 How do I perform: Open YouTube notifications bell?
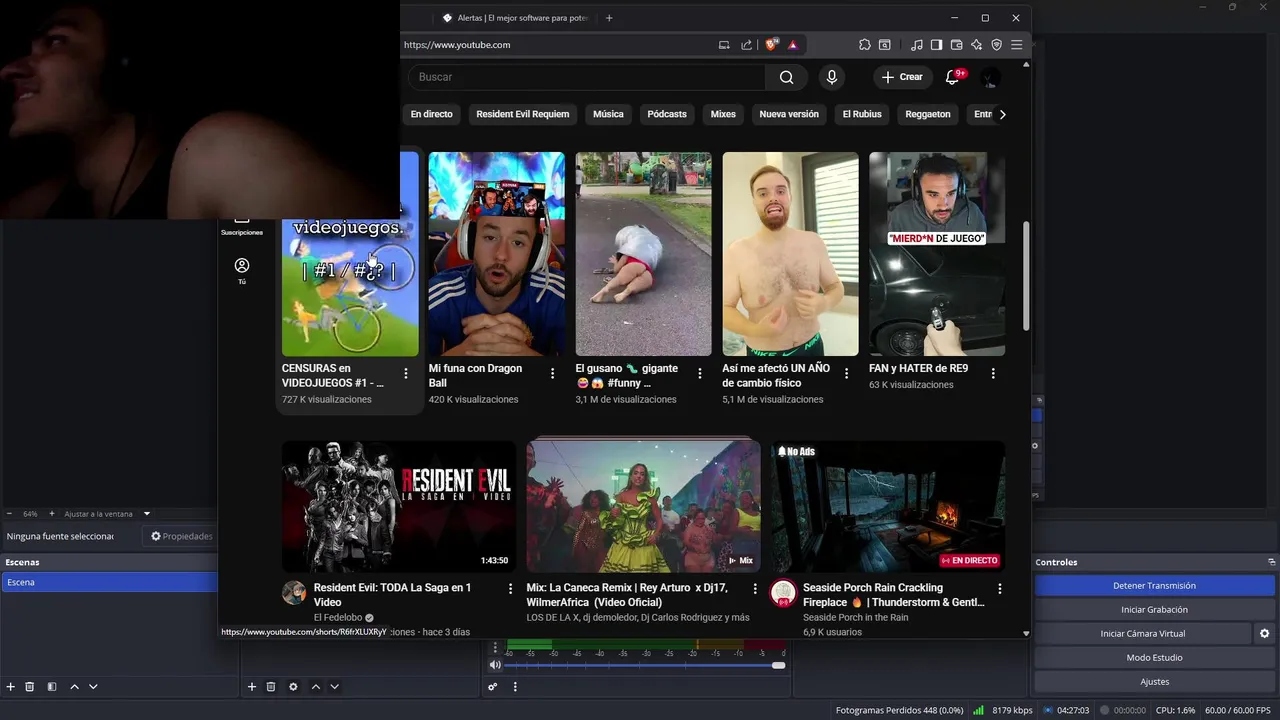[952, 77]
